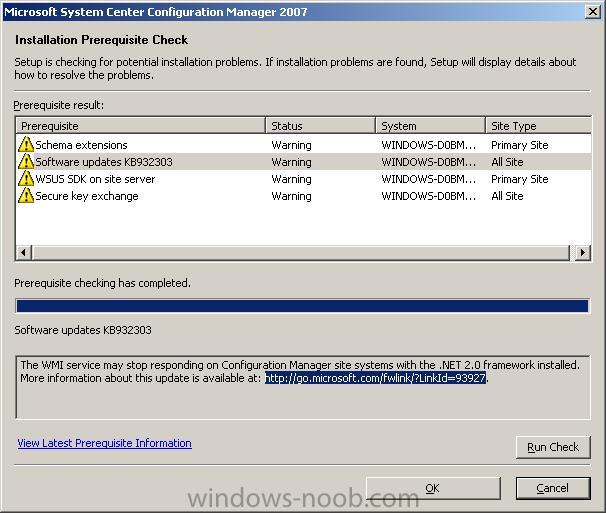The image size is (606, 513).
Task: Click the completed prerequisite progress bar
Action: [303, 306]
